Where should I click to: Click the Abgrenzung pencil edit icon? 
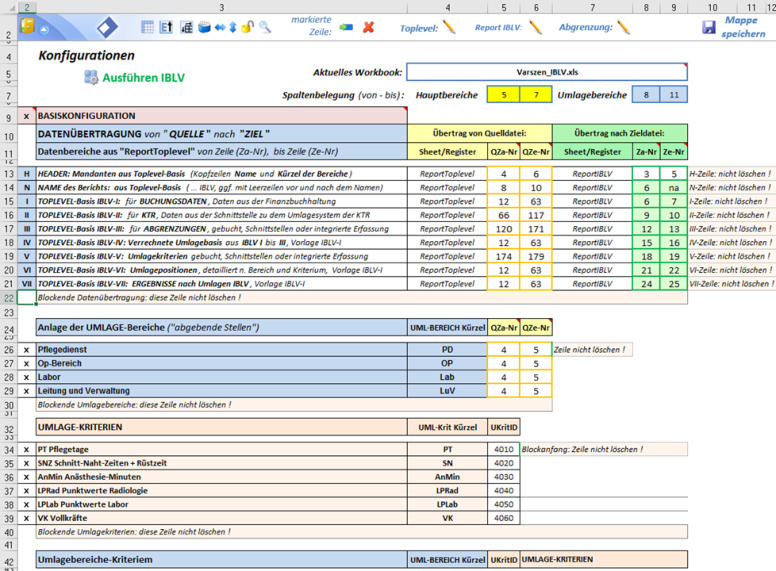click(624, 27)
